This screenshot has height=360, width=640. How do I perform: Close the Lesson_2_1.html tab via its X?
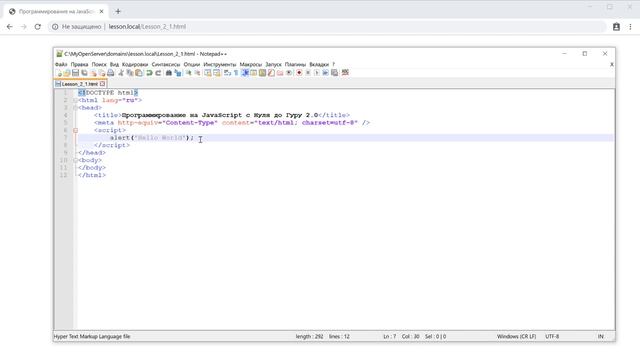pyautogui.click(x=102, y=84)
